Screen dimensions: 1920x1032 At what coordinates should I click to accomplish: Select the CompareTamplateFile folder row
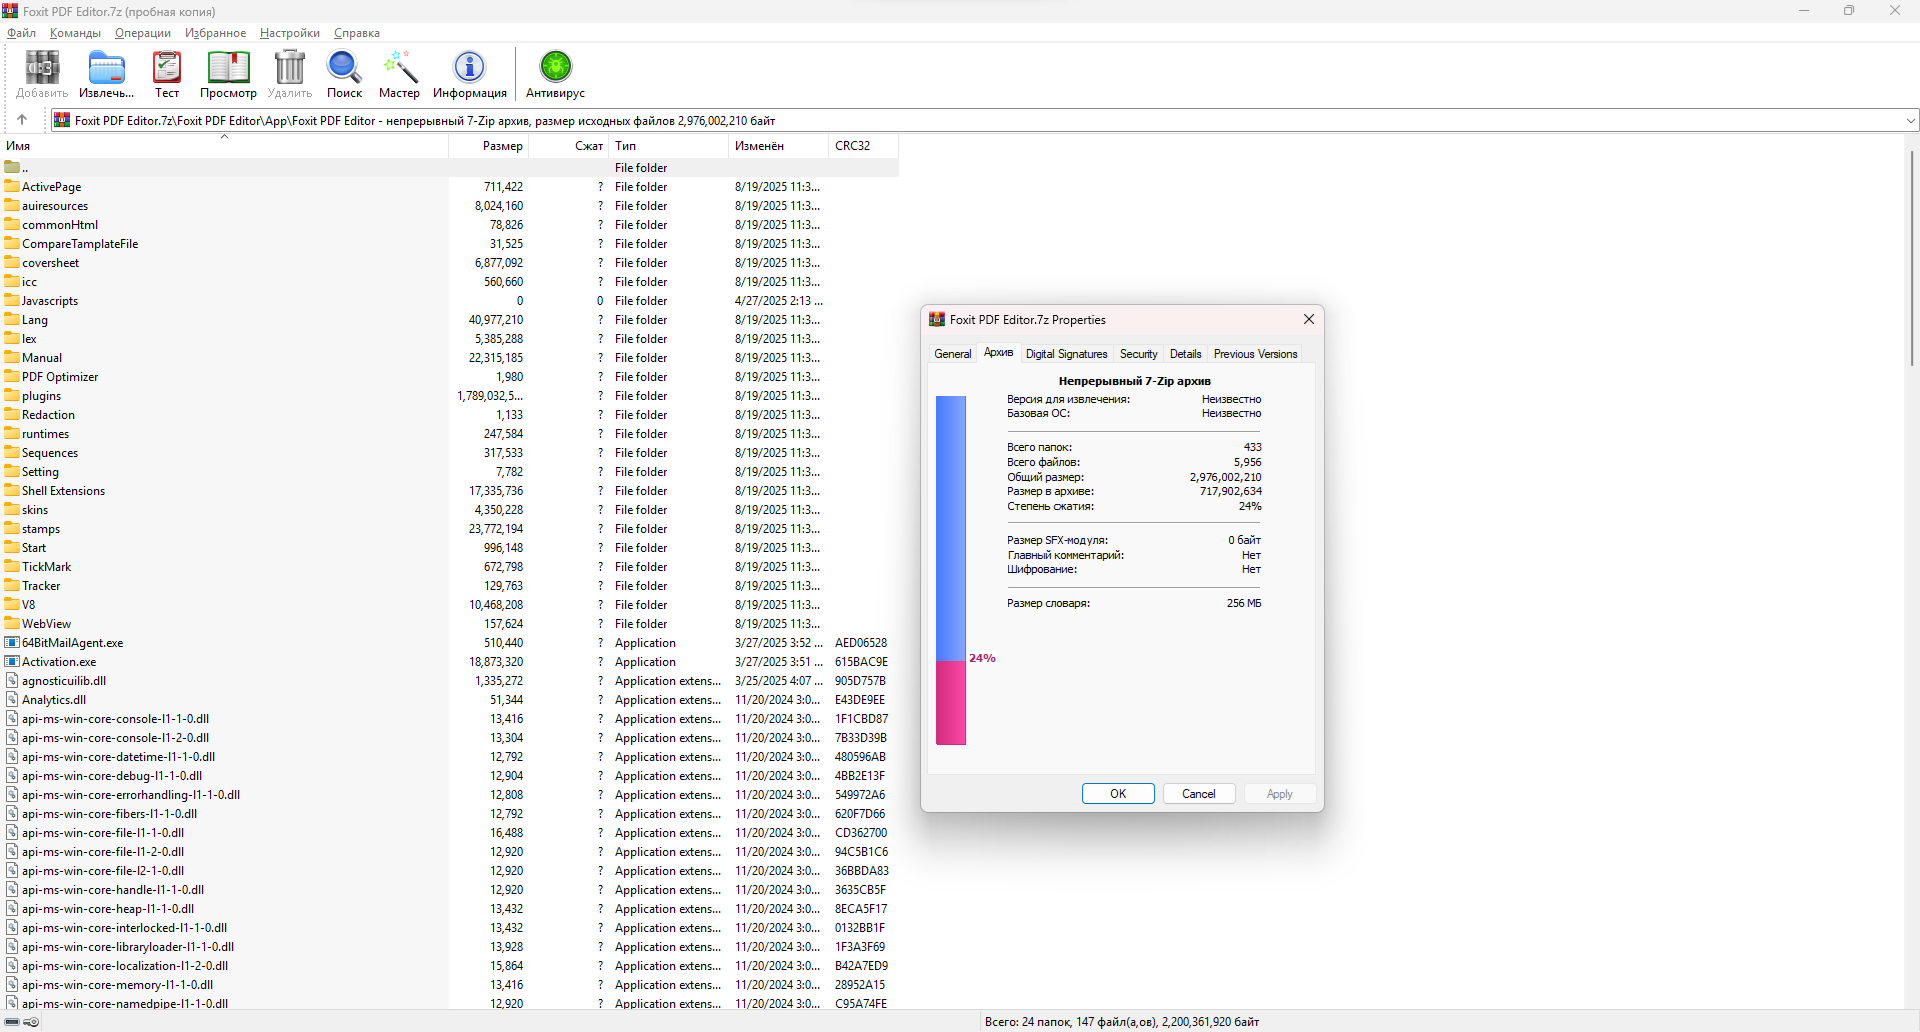(x=449, y=243)
